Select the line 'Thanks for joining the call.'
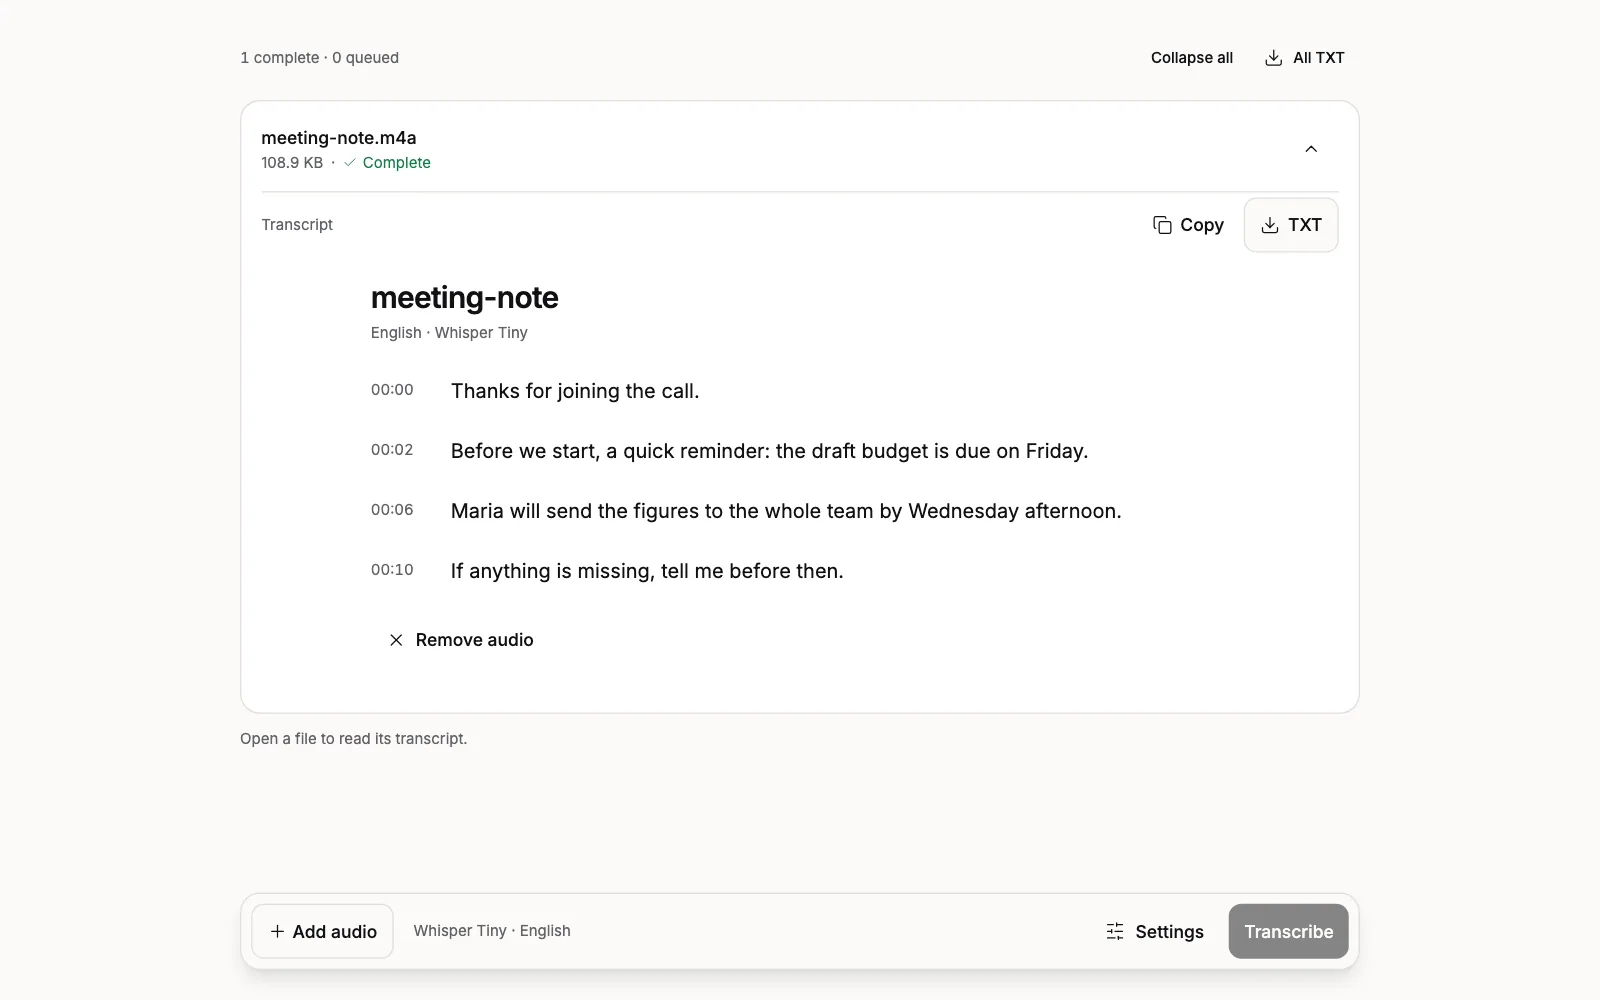The height and width of the screenshot is (1000, 1600). tap(575, 391)
